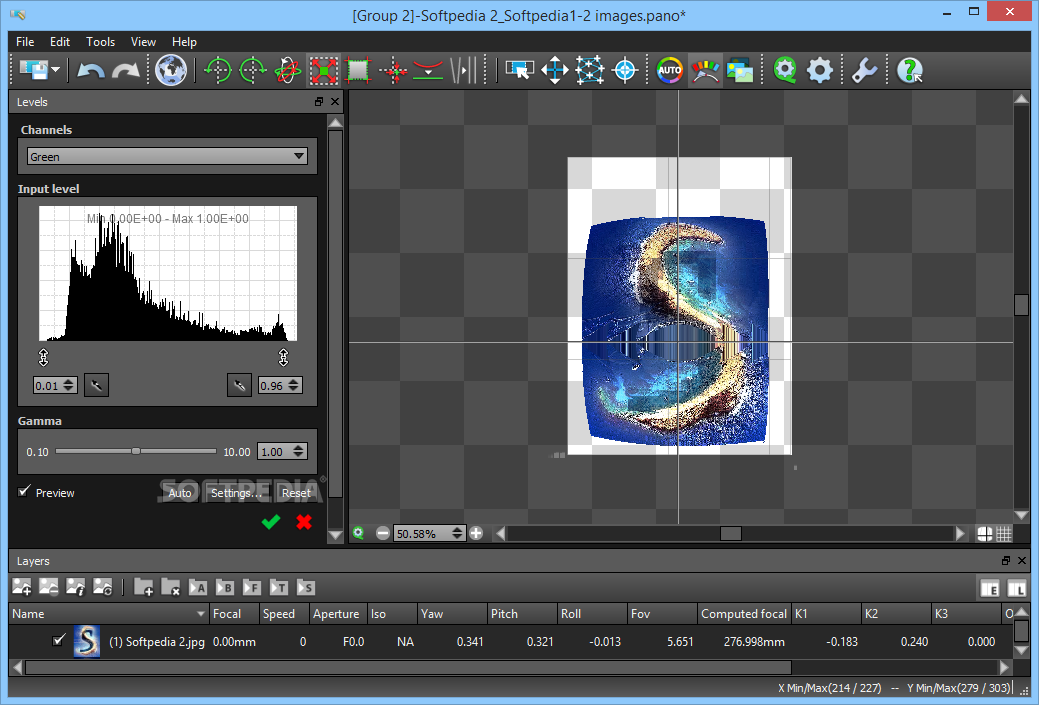Open the stacked pictures layers tool
Image resolution: width=1039 pixels, height=705 pixels.
740,70
